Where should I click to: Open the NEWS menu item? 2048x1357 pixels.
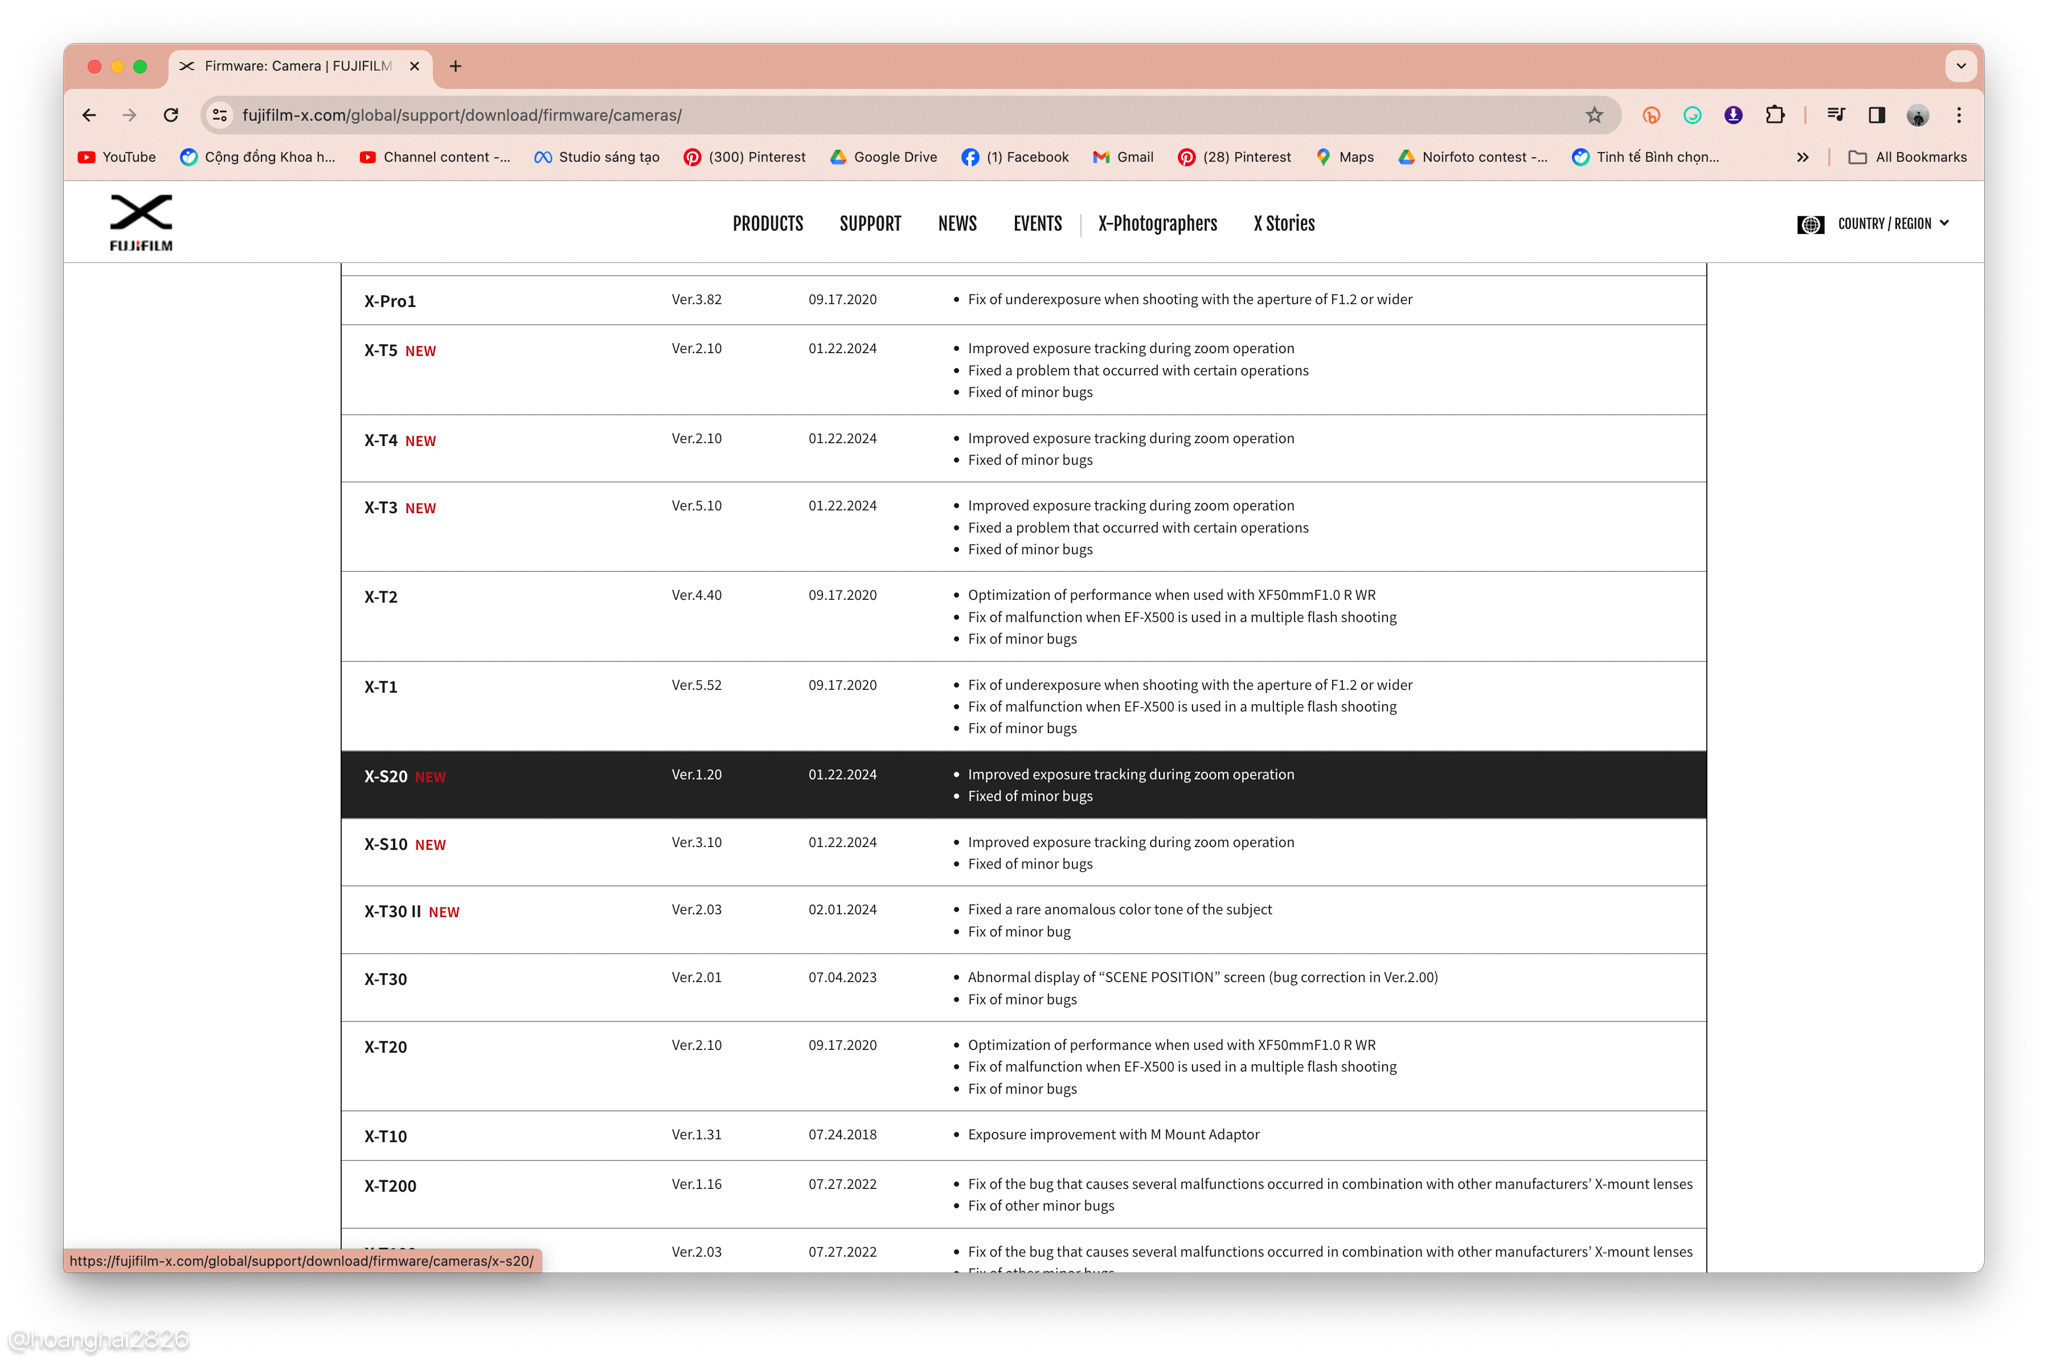click(957, 224)
